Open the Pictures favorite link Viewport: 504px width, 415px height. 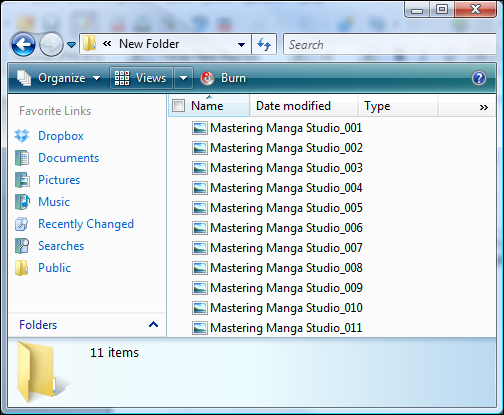tap(59, 180)
